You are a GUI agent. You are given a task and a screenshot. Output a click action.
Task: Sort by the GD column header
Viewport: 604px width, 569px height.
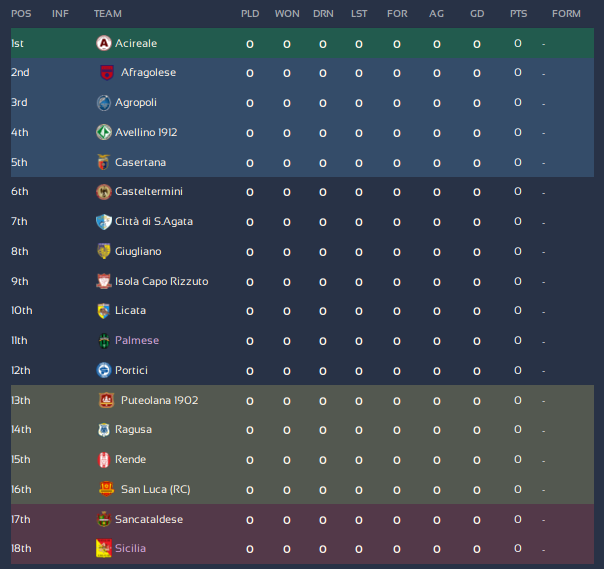(x=477, y=14)
